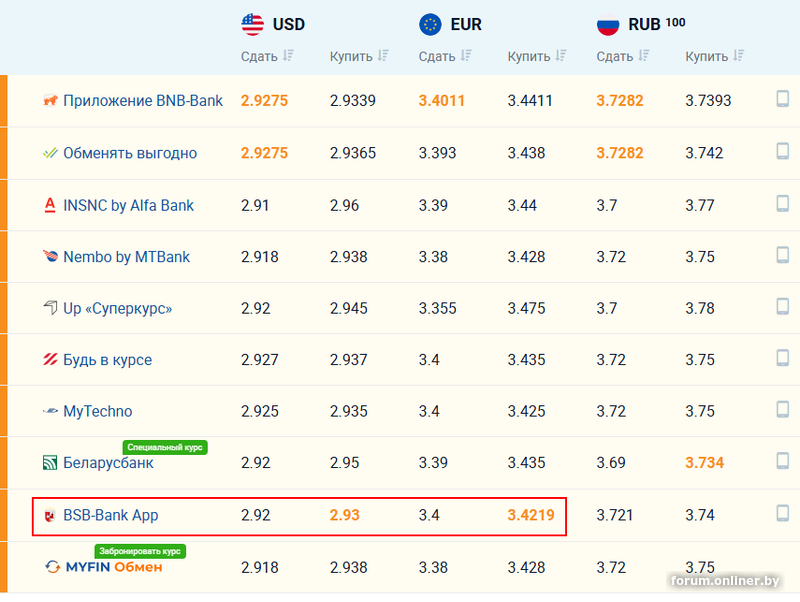Sort by USD Сдать column
The width and height of the screenshot is (800, 602).
point(288,56)
